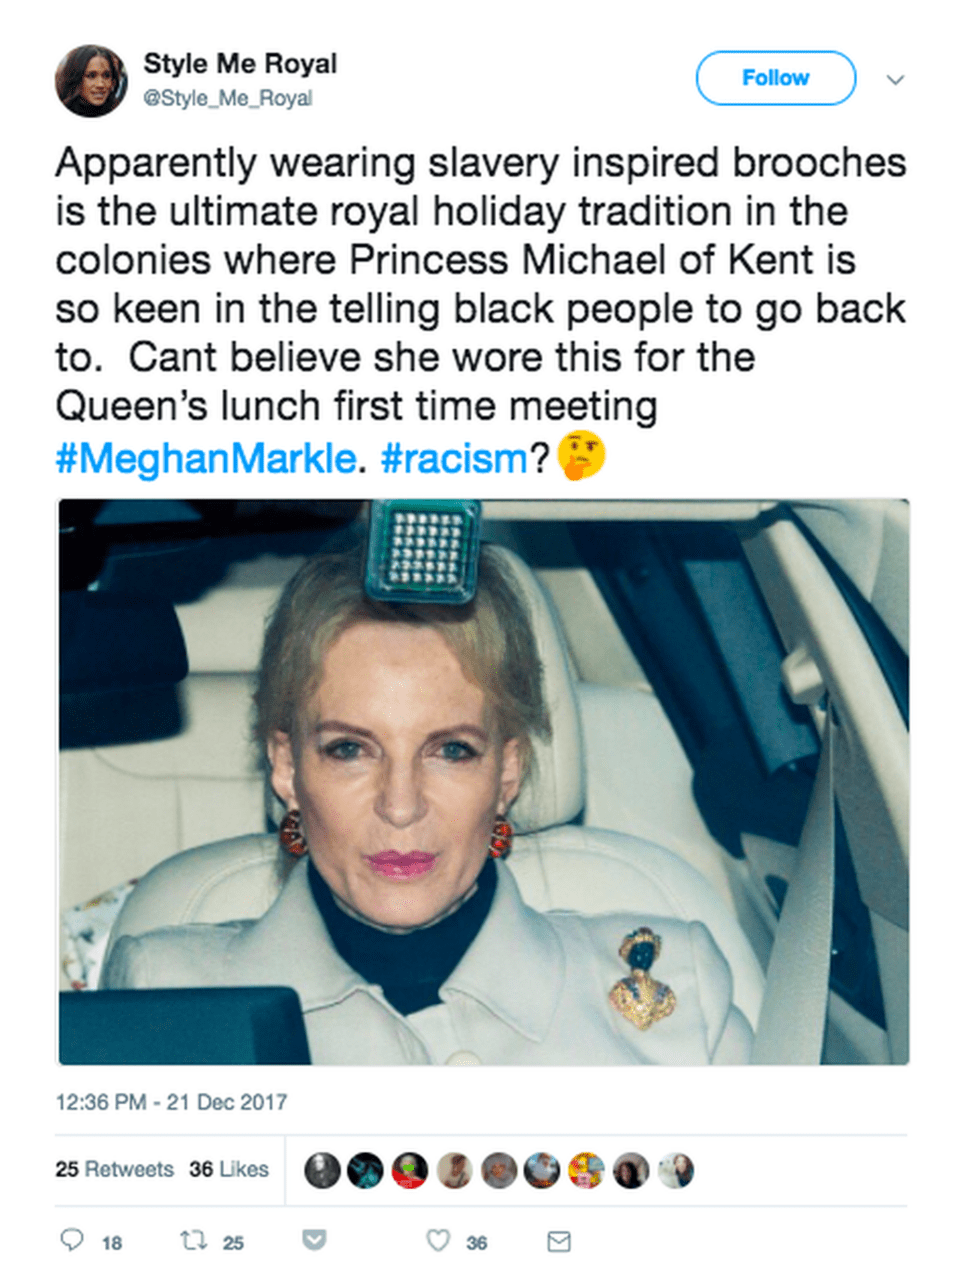View the list of 25 Retweets
Viewport: 960px width, 1270px height.
coord(114,1169)
